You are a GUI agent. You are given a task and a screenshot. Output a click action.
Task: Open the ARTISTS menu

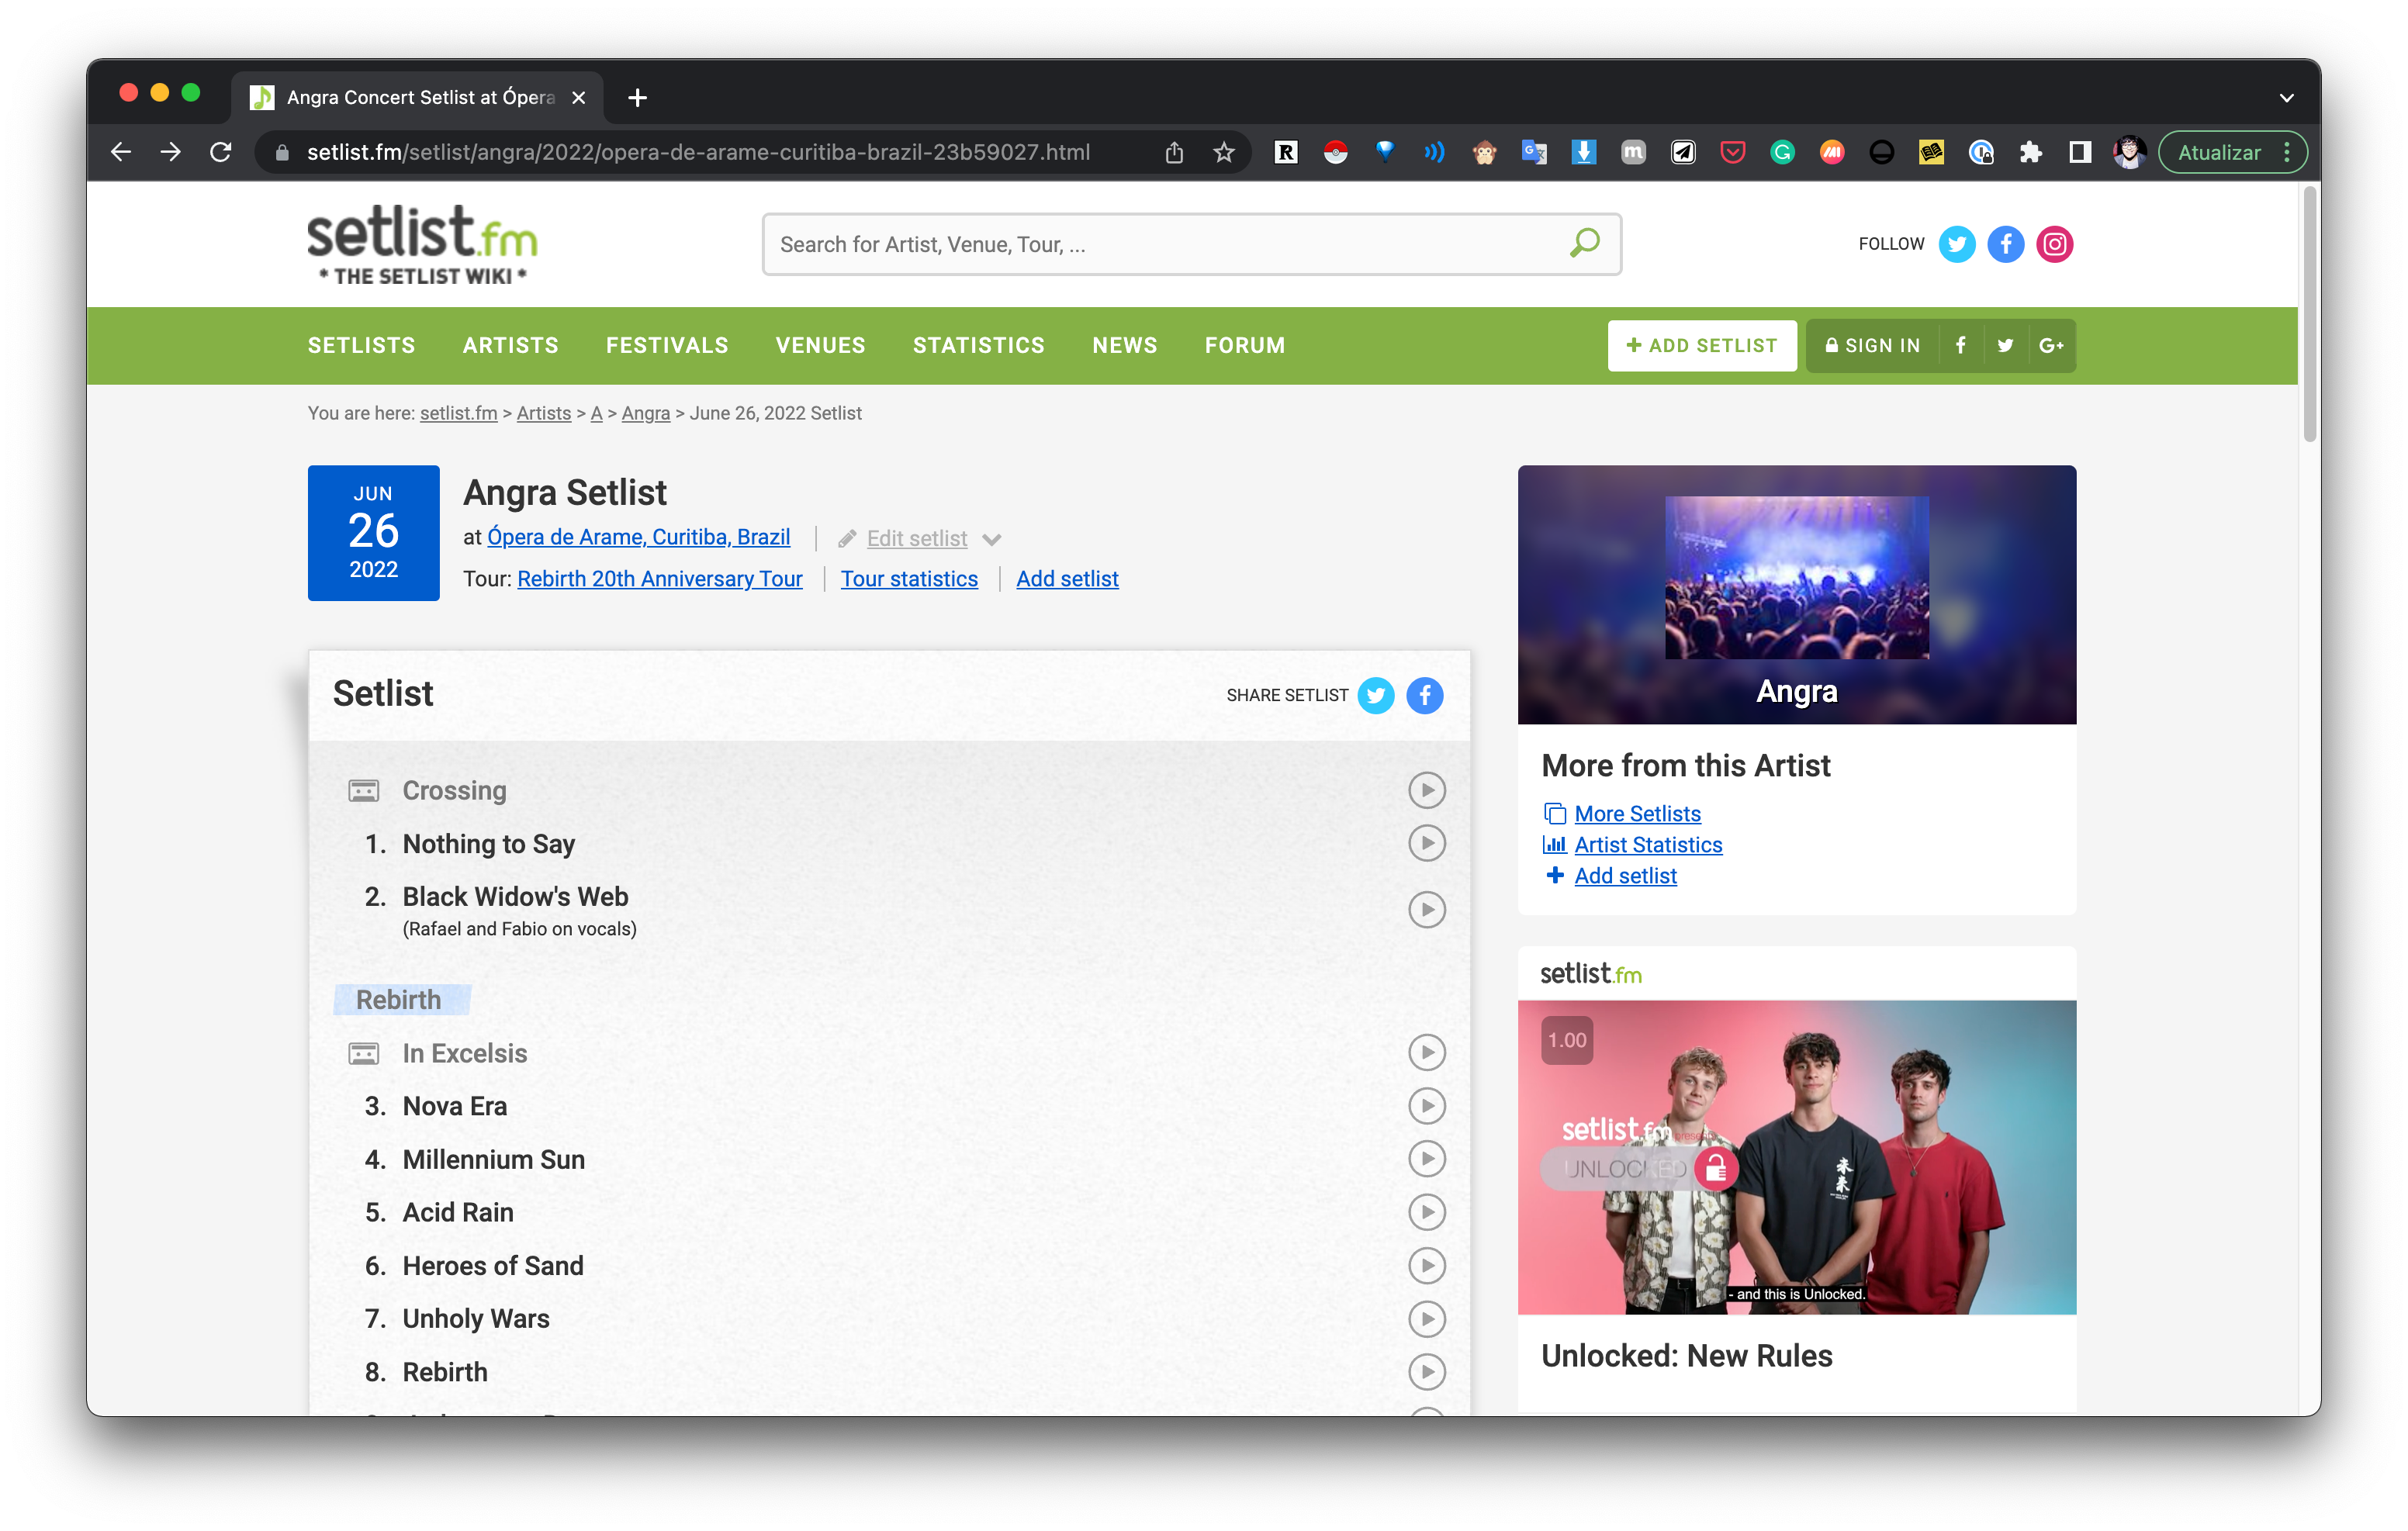[x=510, y=345]
